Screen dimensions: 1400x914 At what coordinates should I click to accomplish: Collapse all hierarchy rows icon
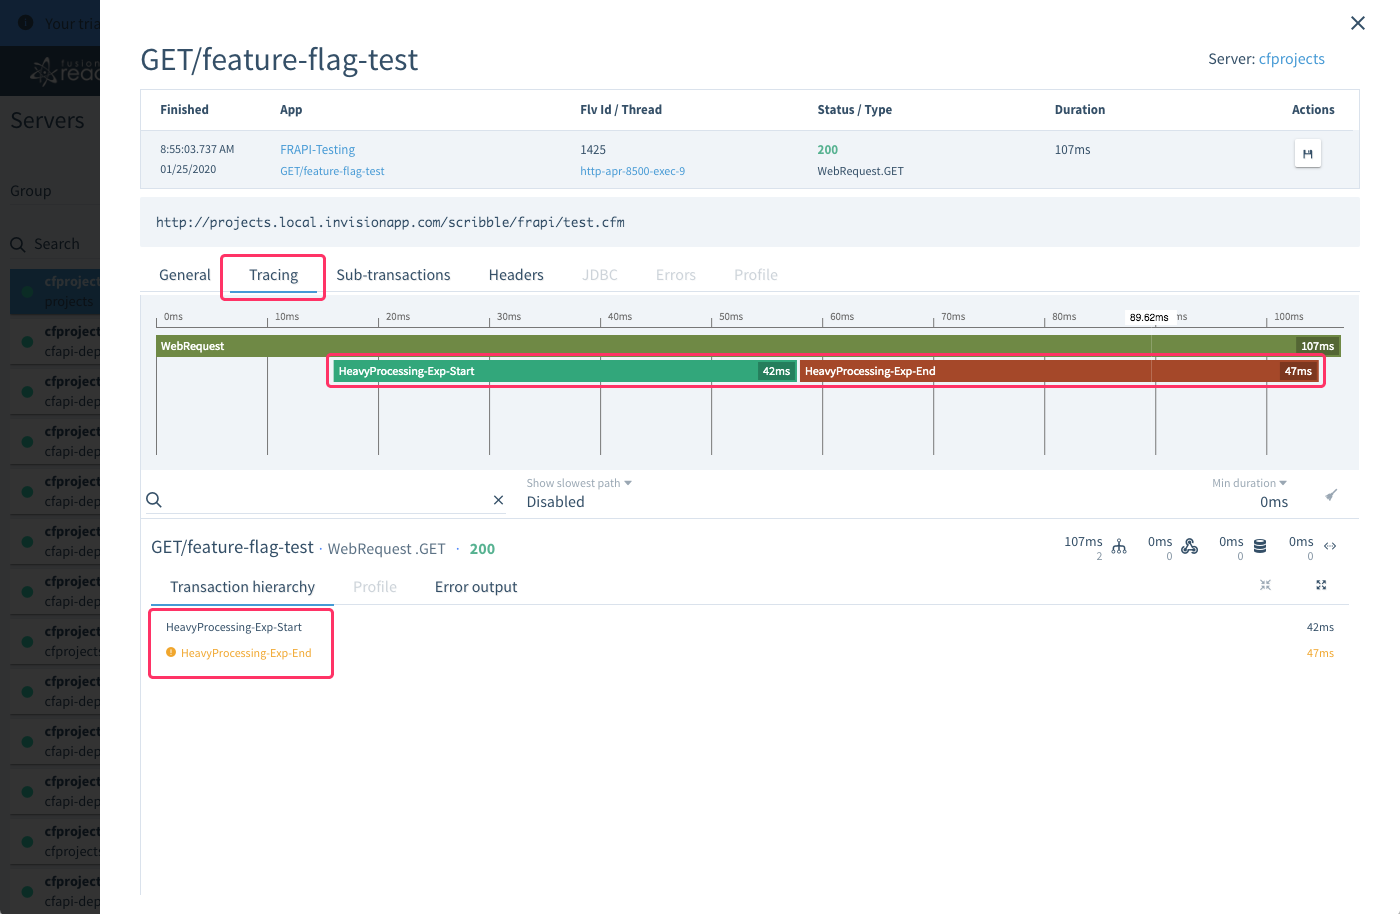click(1265, 585)
